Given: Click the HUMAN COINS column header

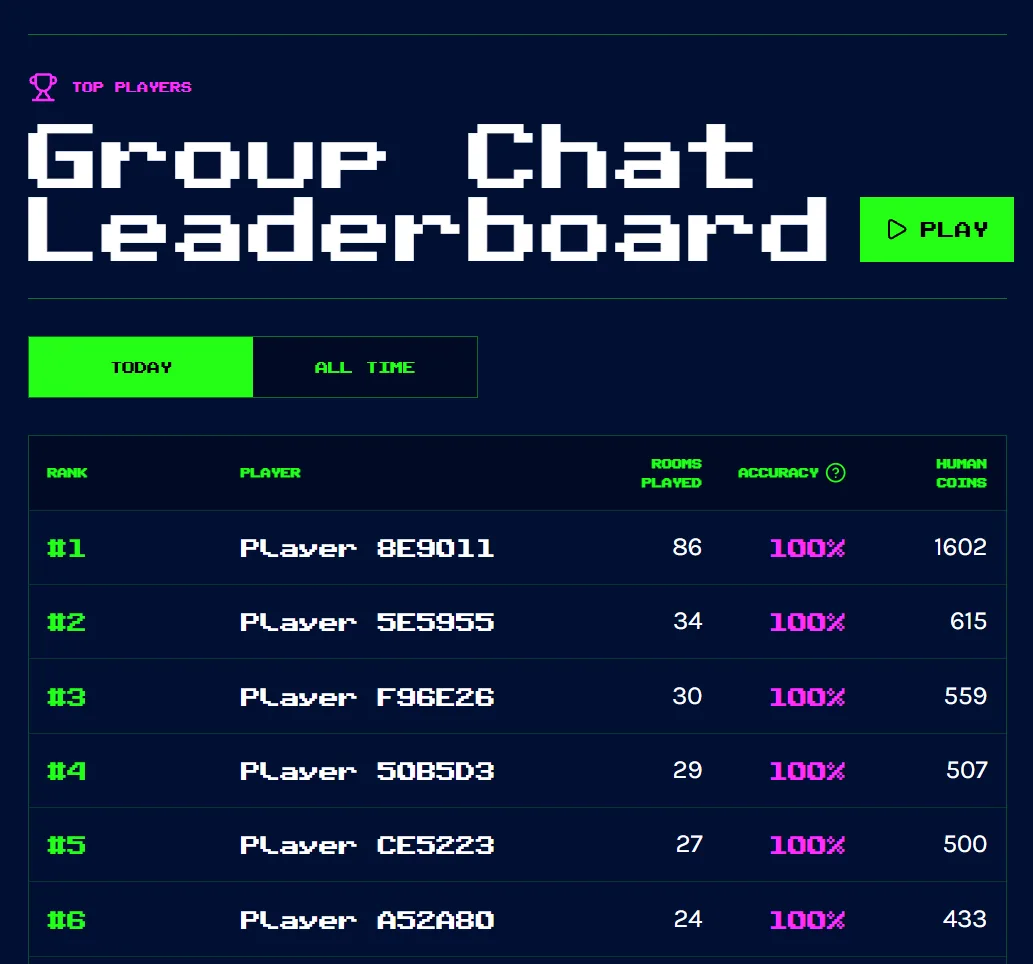Looking at the screenshot, I should pos(961,473).
